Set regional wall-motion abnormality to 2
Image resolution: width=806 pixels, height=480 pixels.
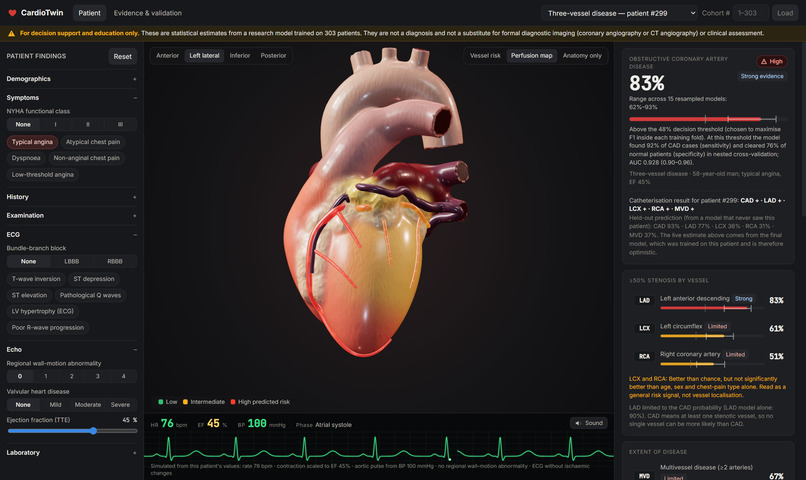tap(71, 376)
